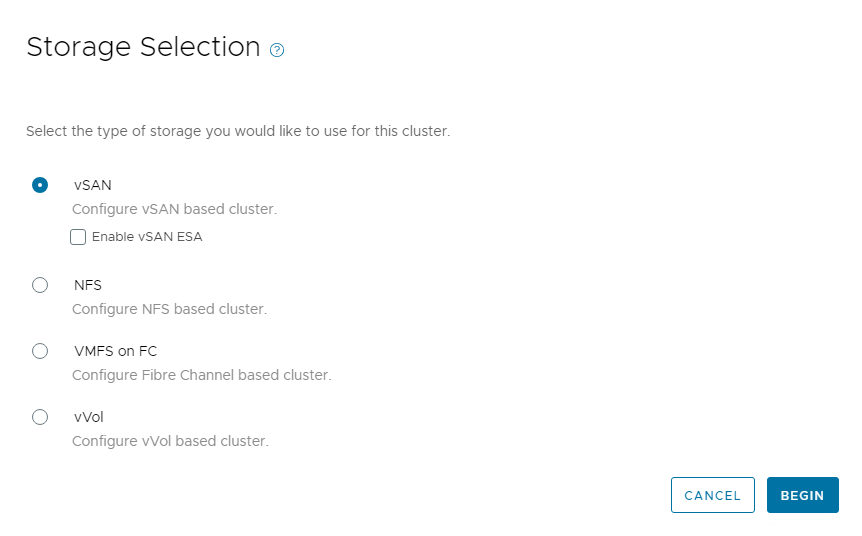The height and width of the screenshot is (536, 862).
Task: Click the VMFS on FC option label
Action: tap(115, 351)
